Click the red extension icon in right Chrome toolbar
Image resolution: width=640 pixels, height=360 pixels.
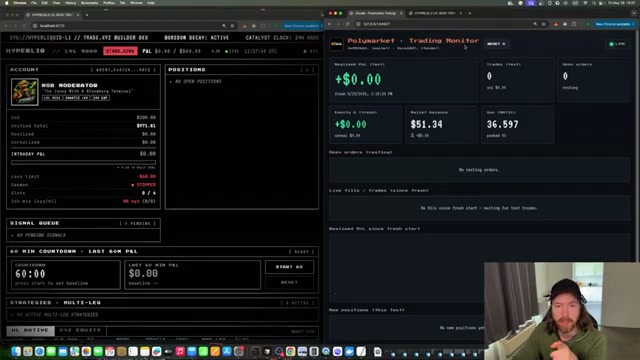556,24
